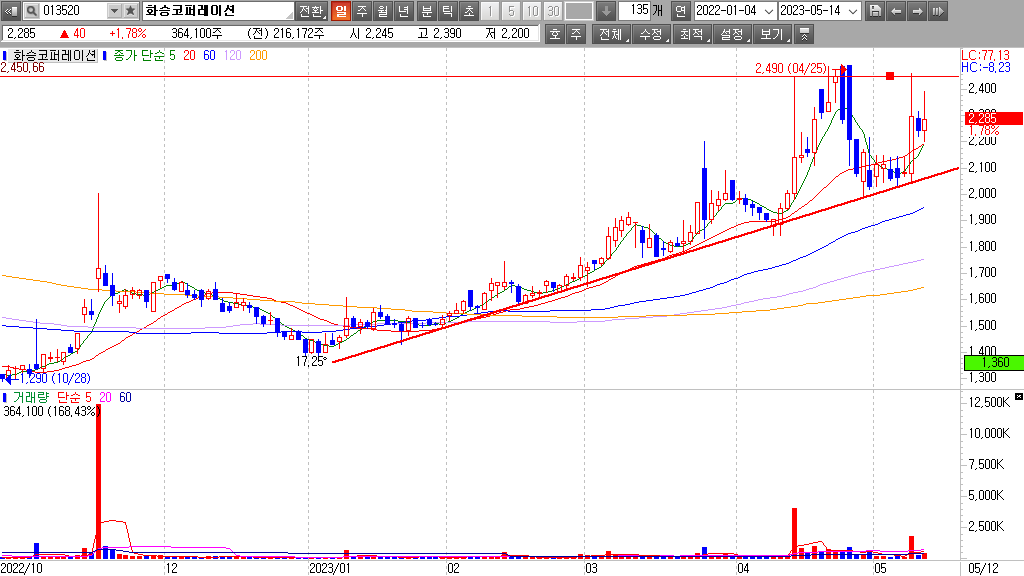This screenshot has width=1024, height=576.
Task: Open the 설정 menu
Action: pyautogui.click(x=732, y=34)
